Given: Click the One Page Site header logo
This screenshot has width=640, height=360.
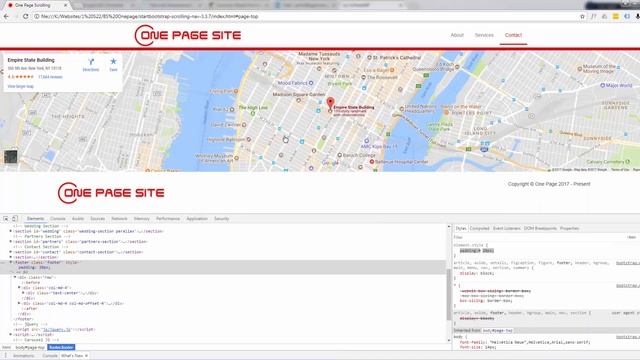Looking at the screenshot, I should (188, 35).
